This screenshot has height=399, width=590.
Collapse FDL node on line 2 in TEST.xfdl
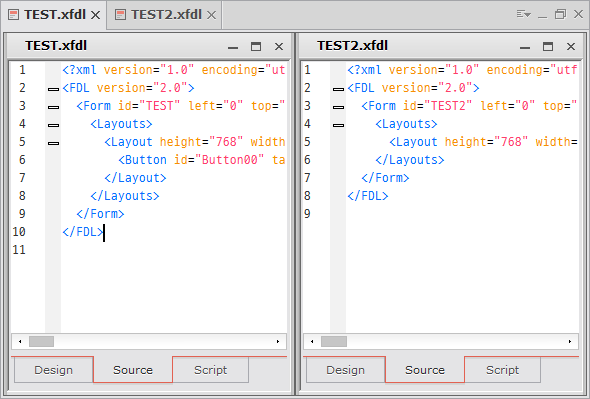tap(53, 89)
